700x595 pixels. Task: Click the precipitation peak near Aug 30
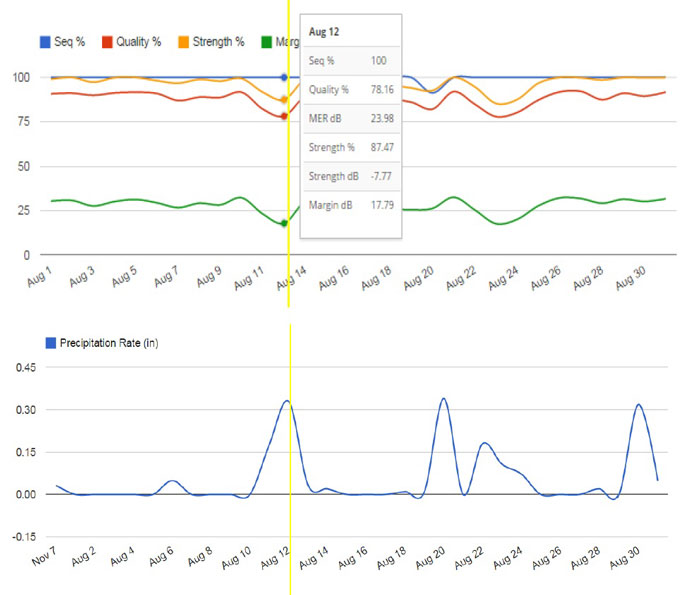pos(639,404)
